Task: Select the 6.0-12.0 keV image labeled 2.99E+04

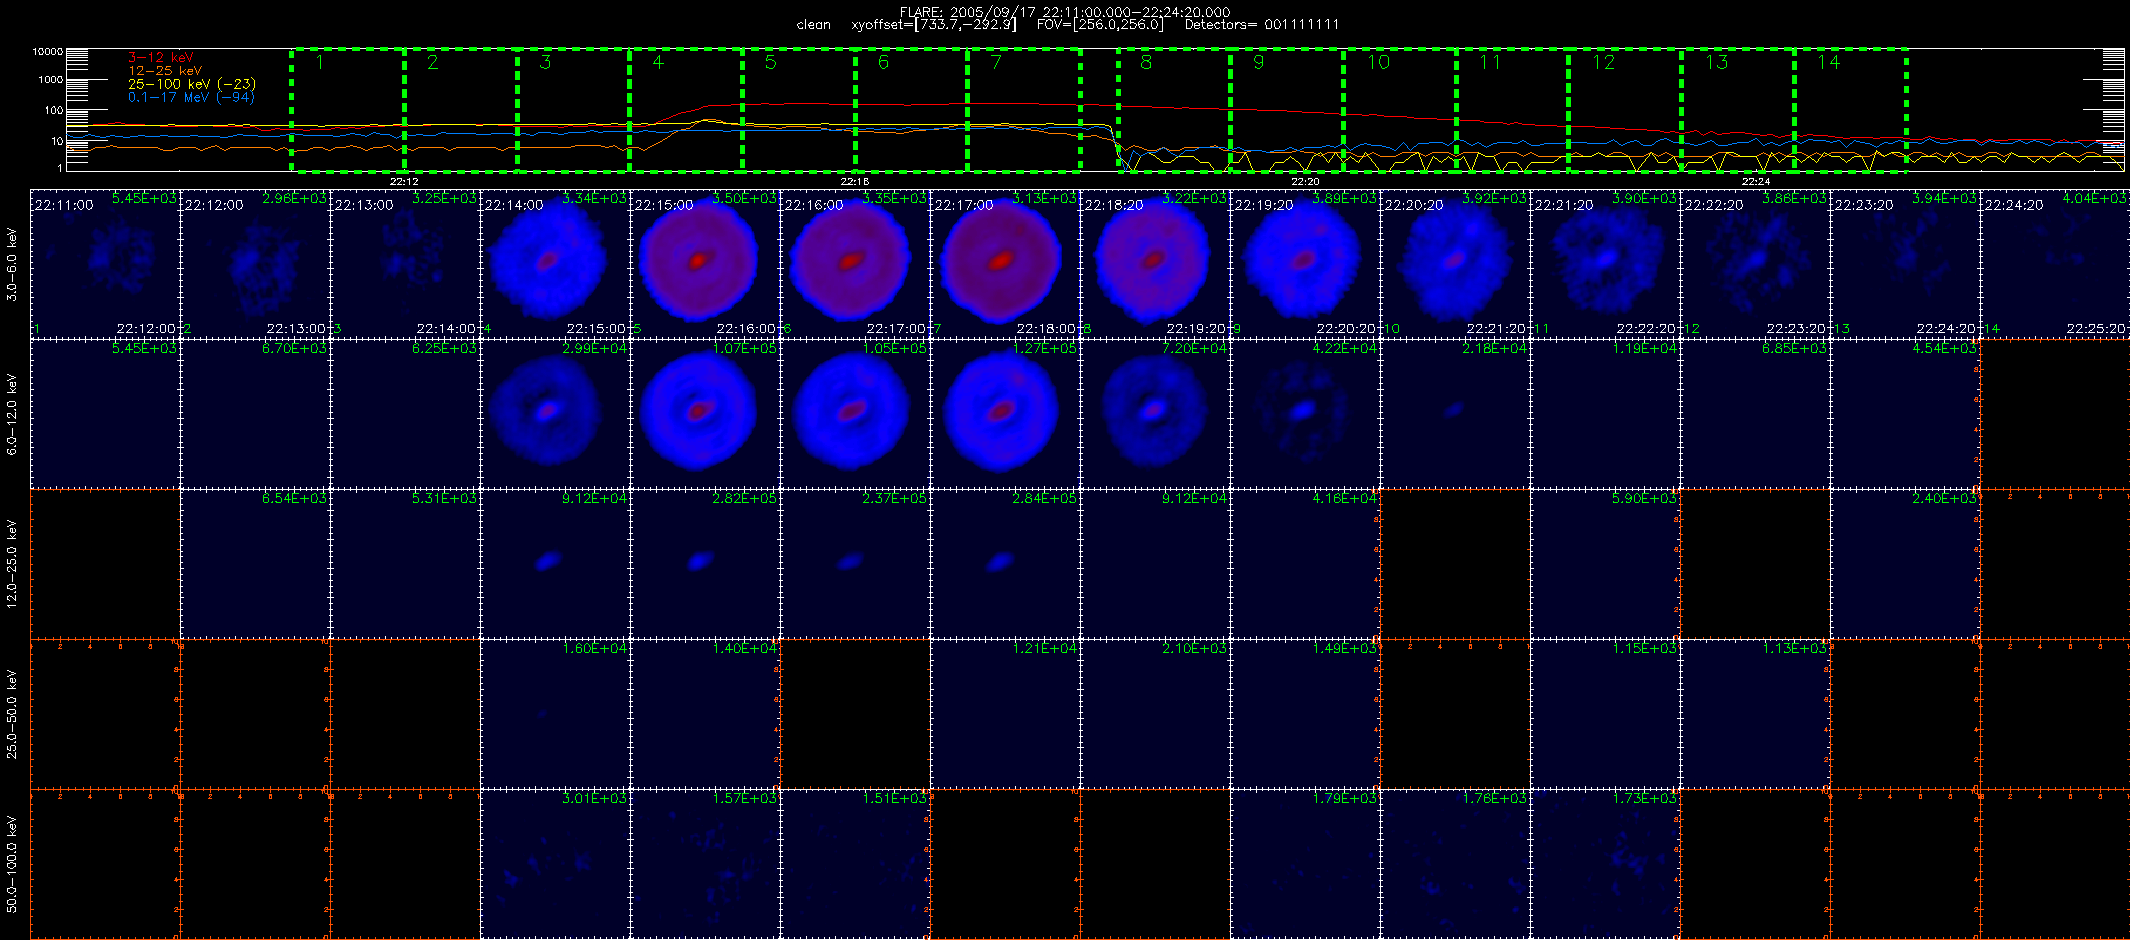Action: pyautogui.click(x=555, y=414)
